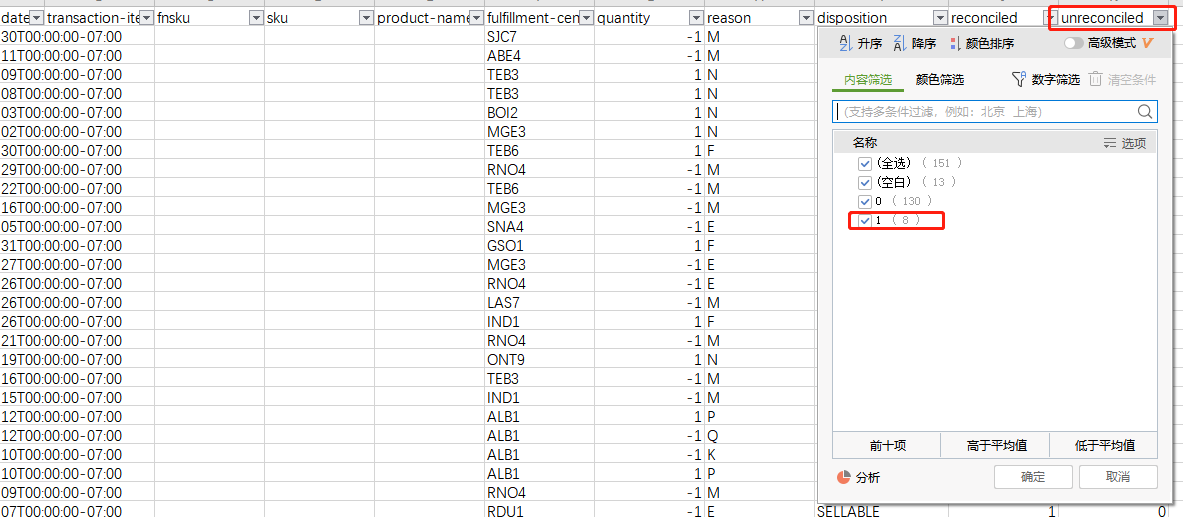Switch to 颜色筛选 tab
Image resolution: width=1183 pixels, height=517 pixels.
click(940, 80)
